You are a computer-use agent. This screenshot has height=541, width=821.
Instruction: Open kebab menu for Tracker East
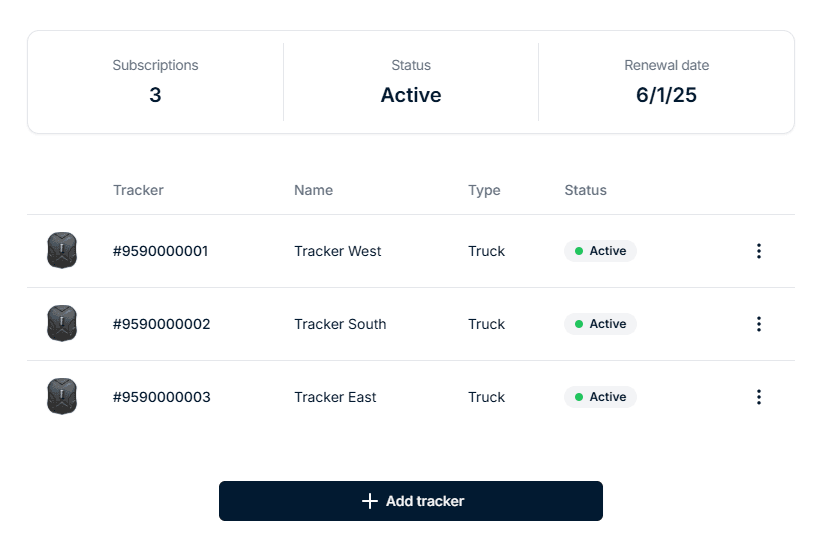(758, 397)
